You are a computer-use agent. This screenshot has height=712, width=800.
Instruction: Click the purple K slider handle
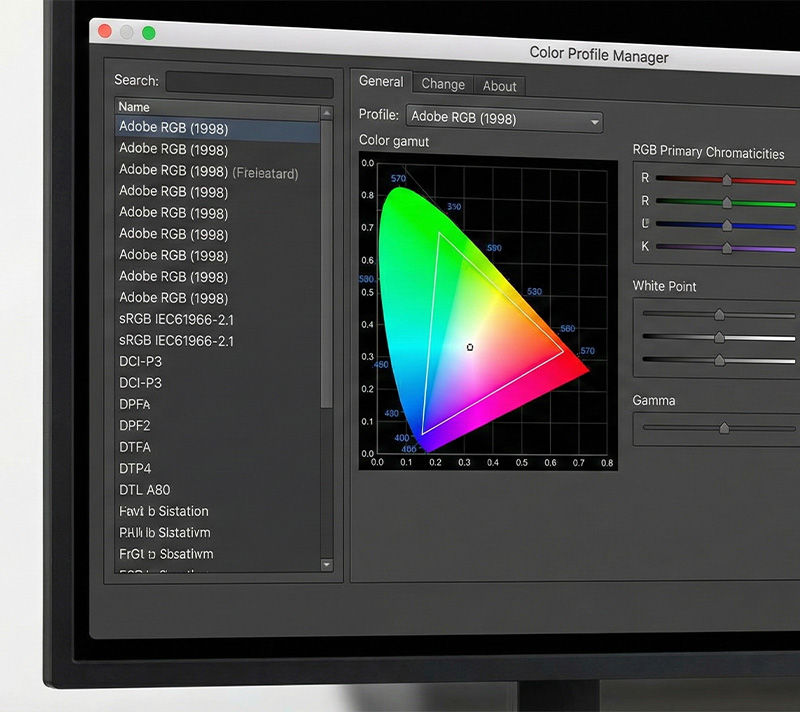tap(727, 247)
